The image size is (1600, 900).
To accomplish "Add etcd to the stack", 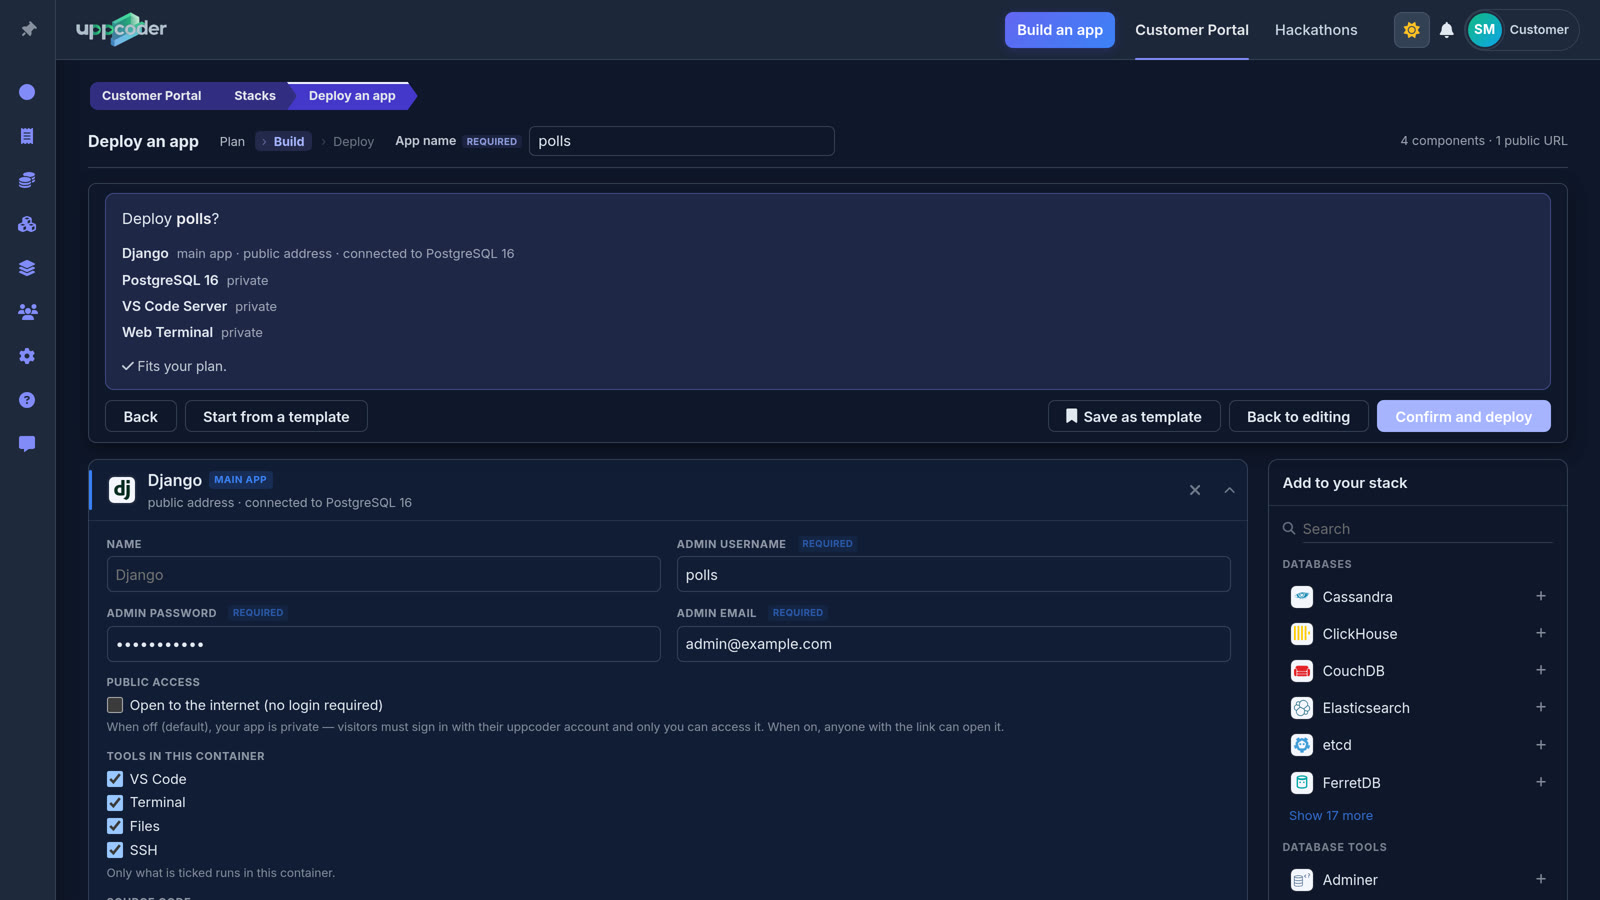I will point(1540,745).
